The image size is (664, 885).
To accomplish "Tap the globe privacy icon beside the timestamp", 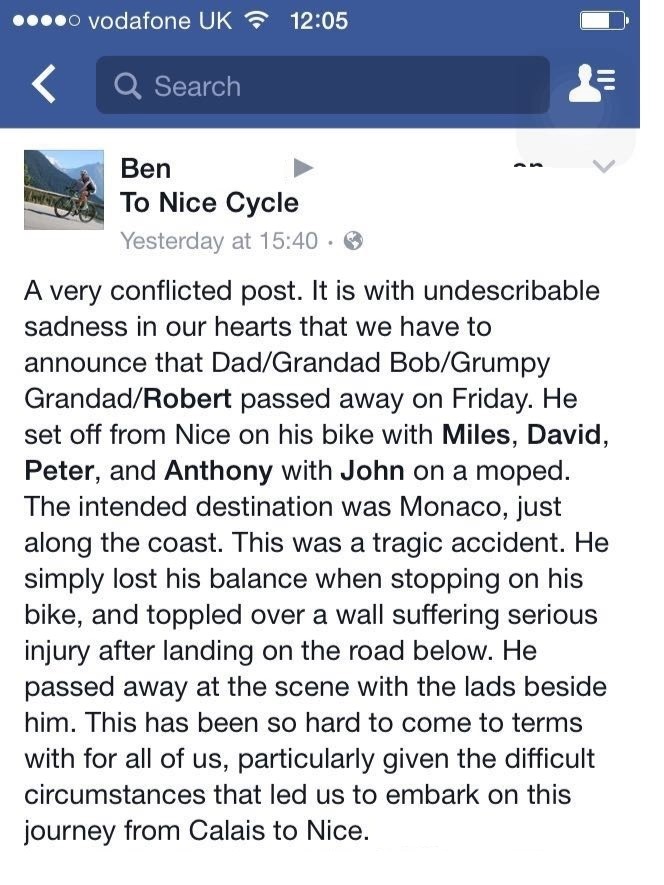I will (x=352, y=241).
